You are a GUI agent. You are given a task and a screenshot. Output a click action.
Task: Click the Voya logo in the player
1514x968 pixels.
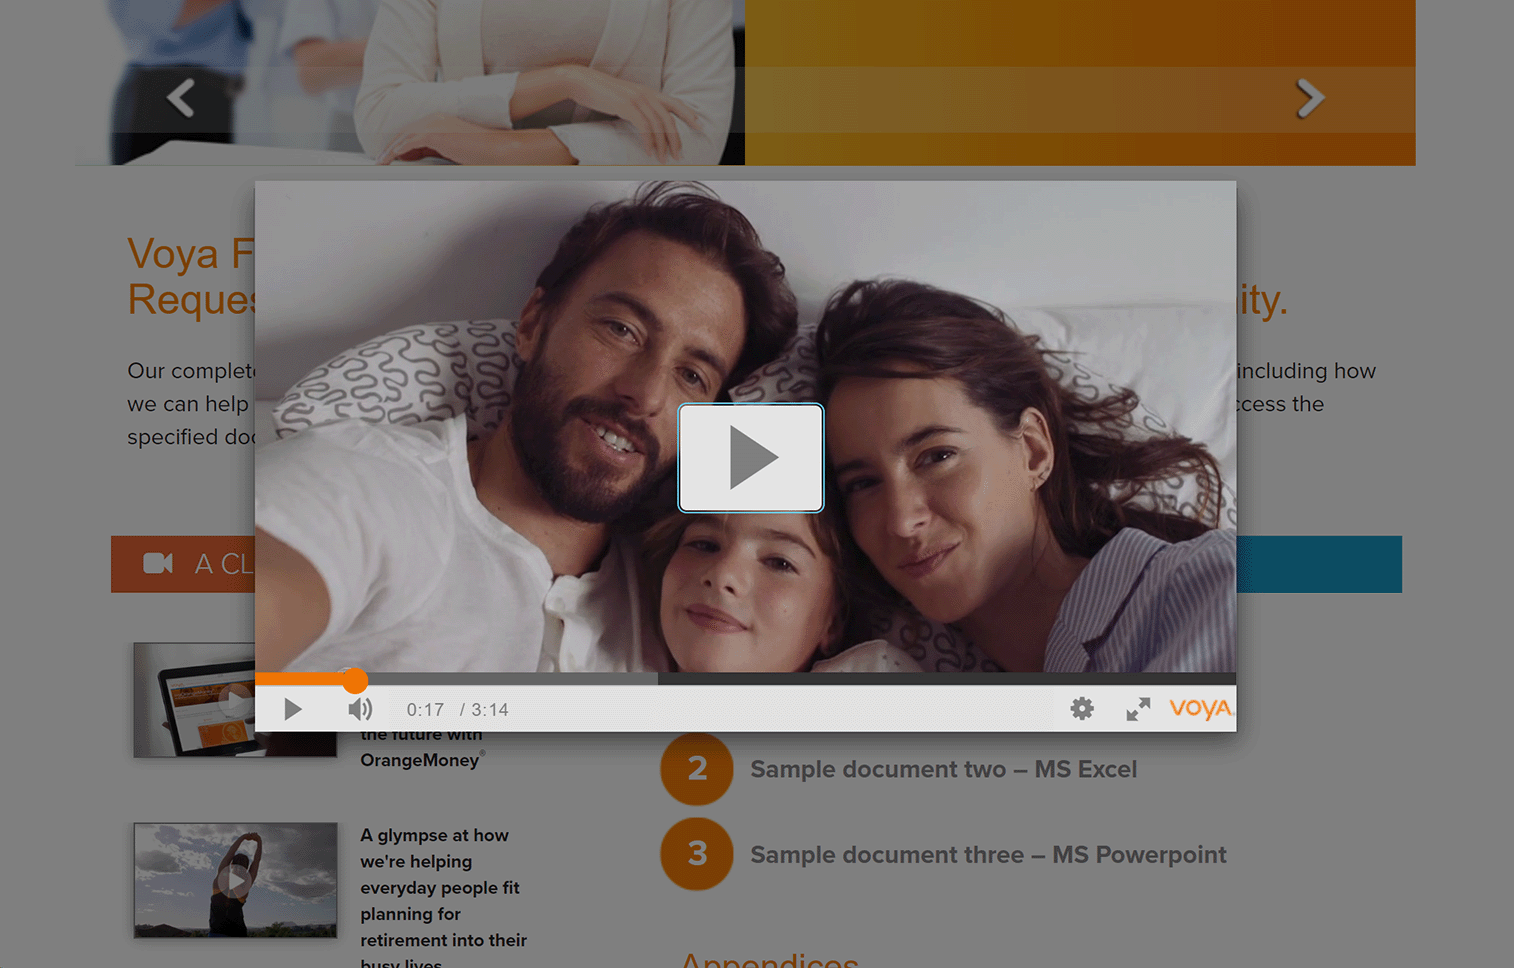pyautogui.click(x=1201, y=708)
